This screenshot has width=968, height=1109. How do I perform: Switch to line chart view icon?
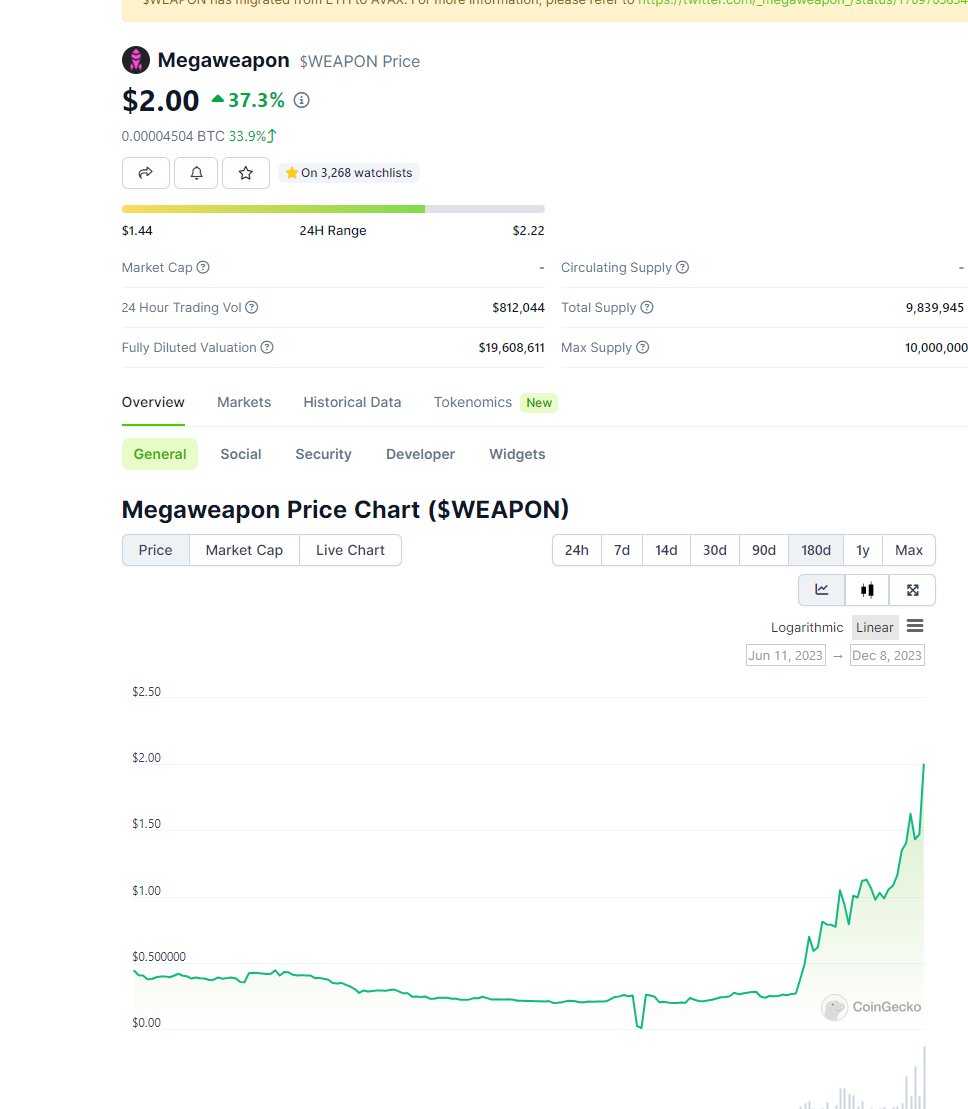pos(822,590)
